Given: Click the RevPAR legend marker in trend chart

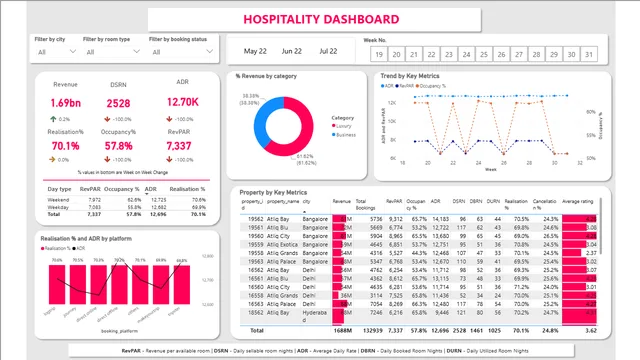Looking at the screenshot, I should tap(397, 86).
